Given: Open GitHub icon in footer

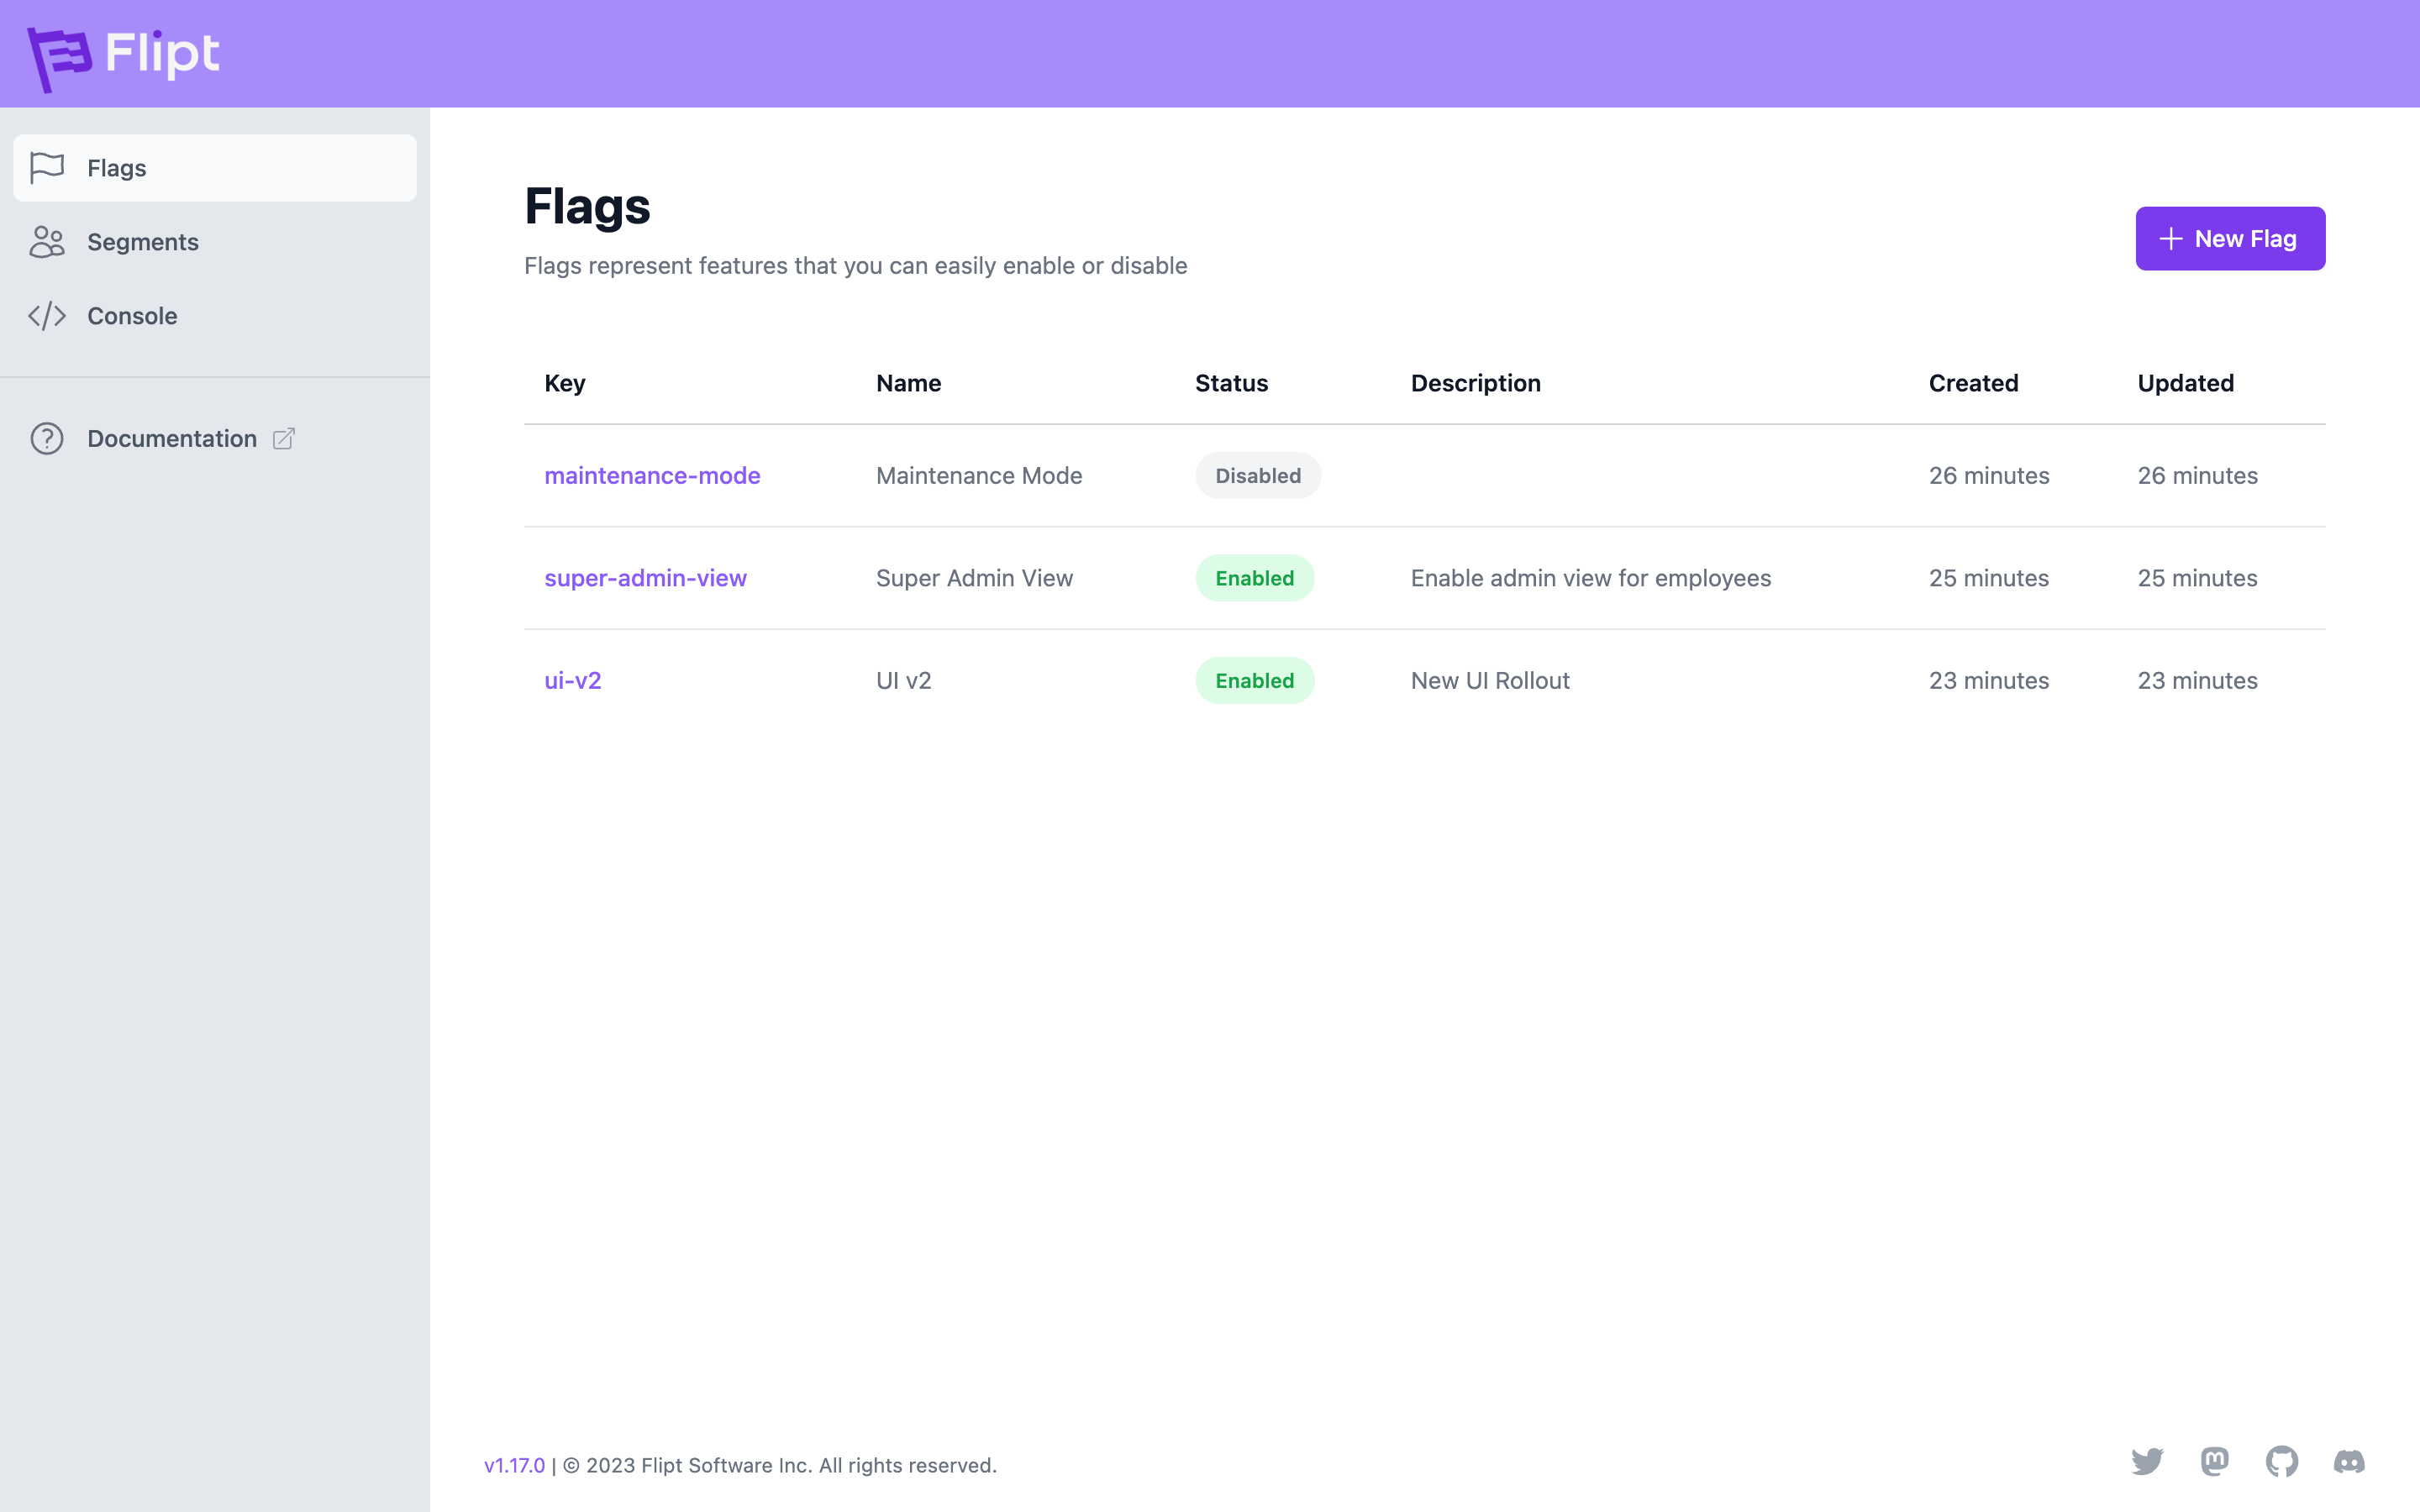Looking at the screenshot, I should point(2282,1462).
